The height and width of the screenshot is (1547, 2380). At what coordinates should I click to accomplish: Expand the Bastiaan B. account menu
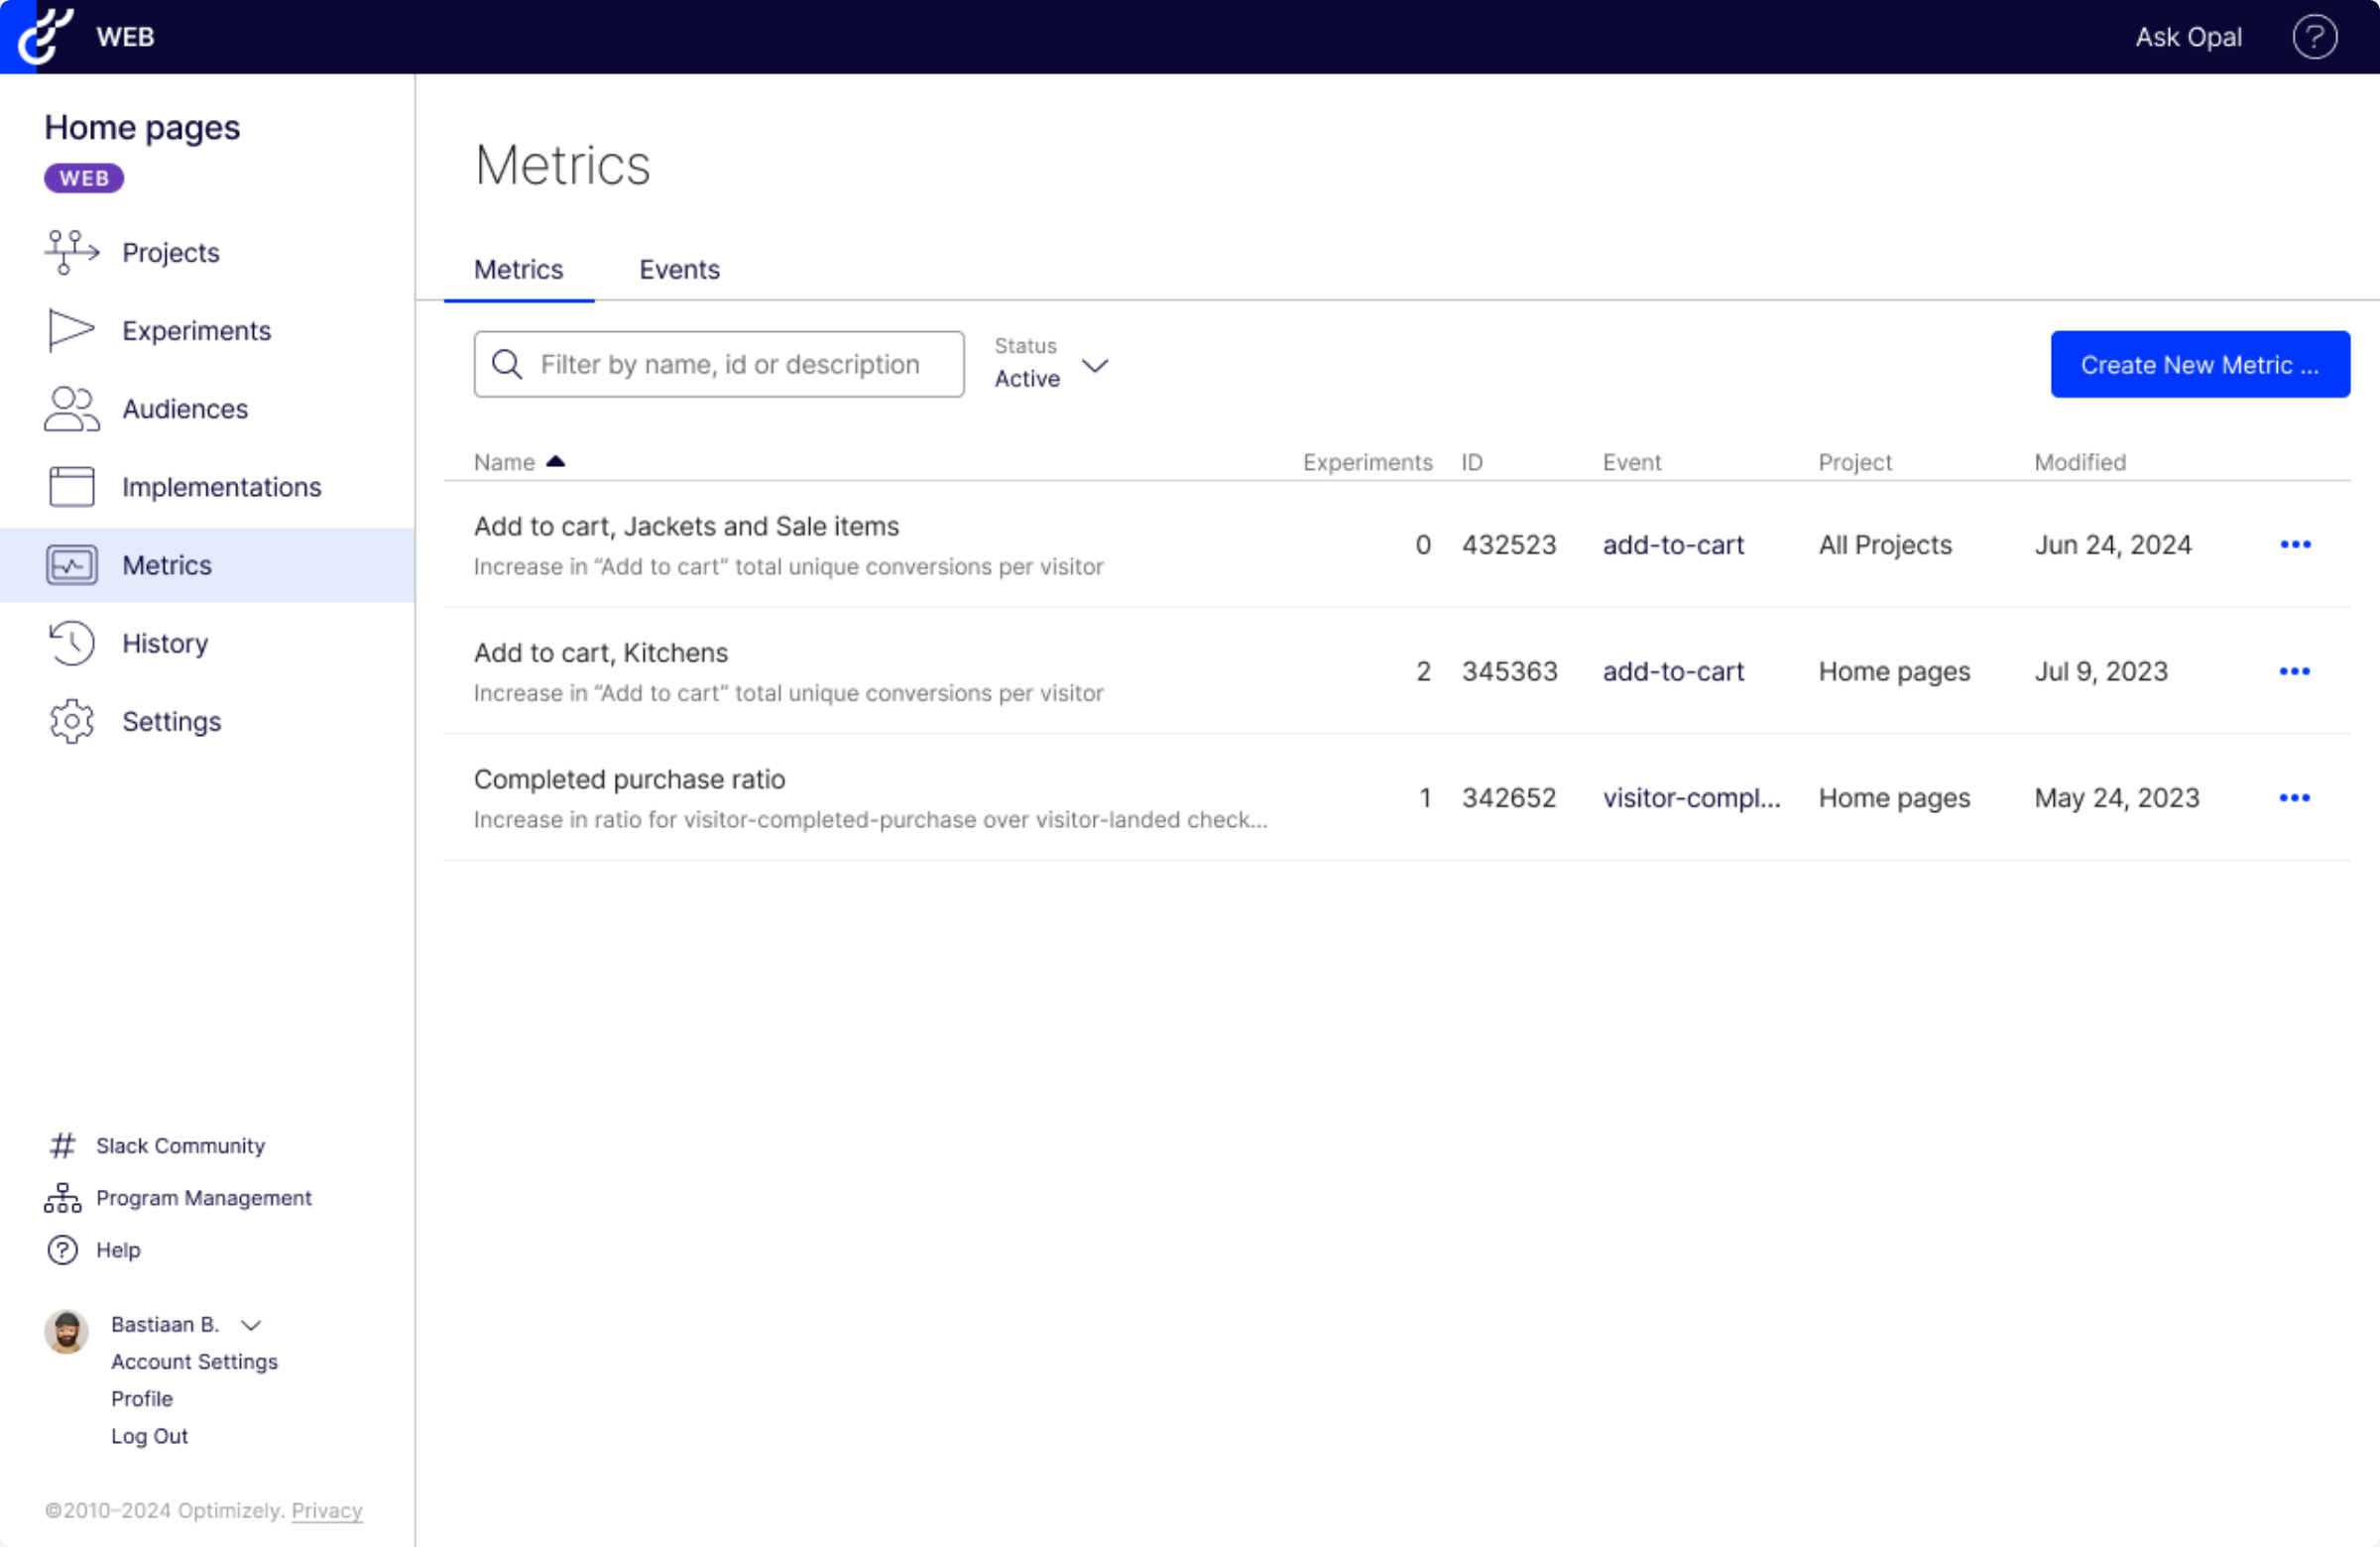251,1324
